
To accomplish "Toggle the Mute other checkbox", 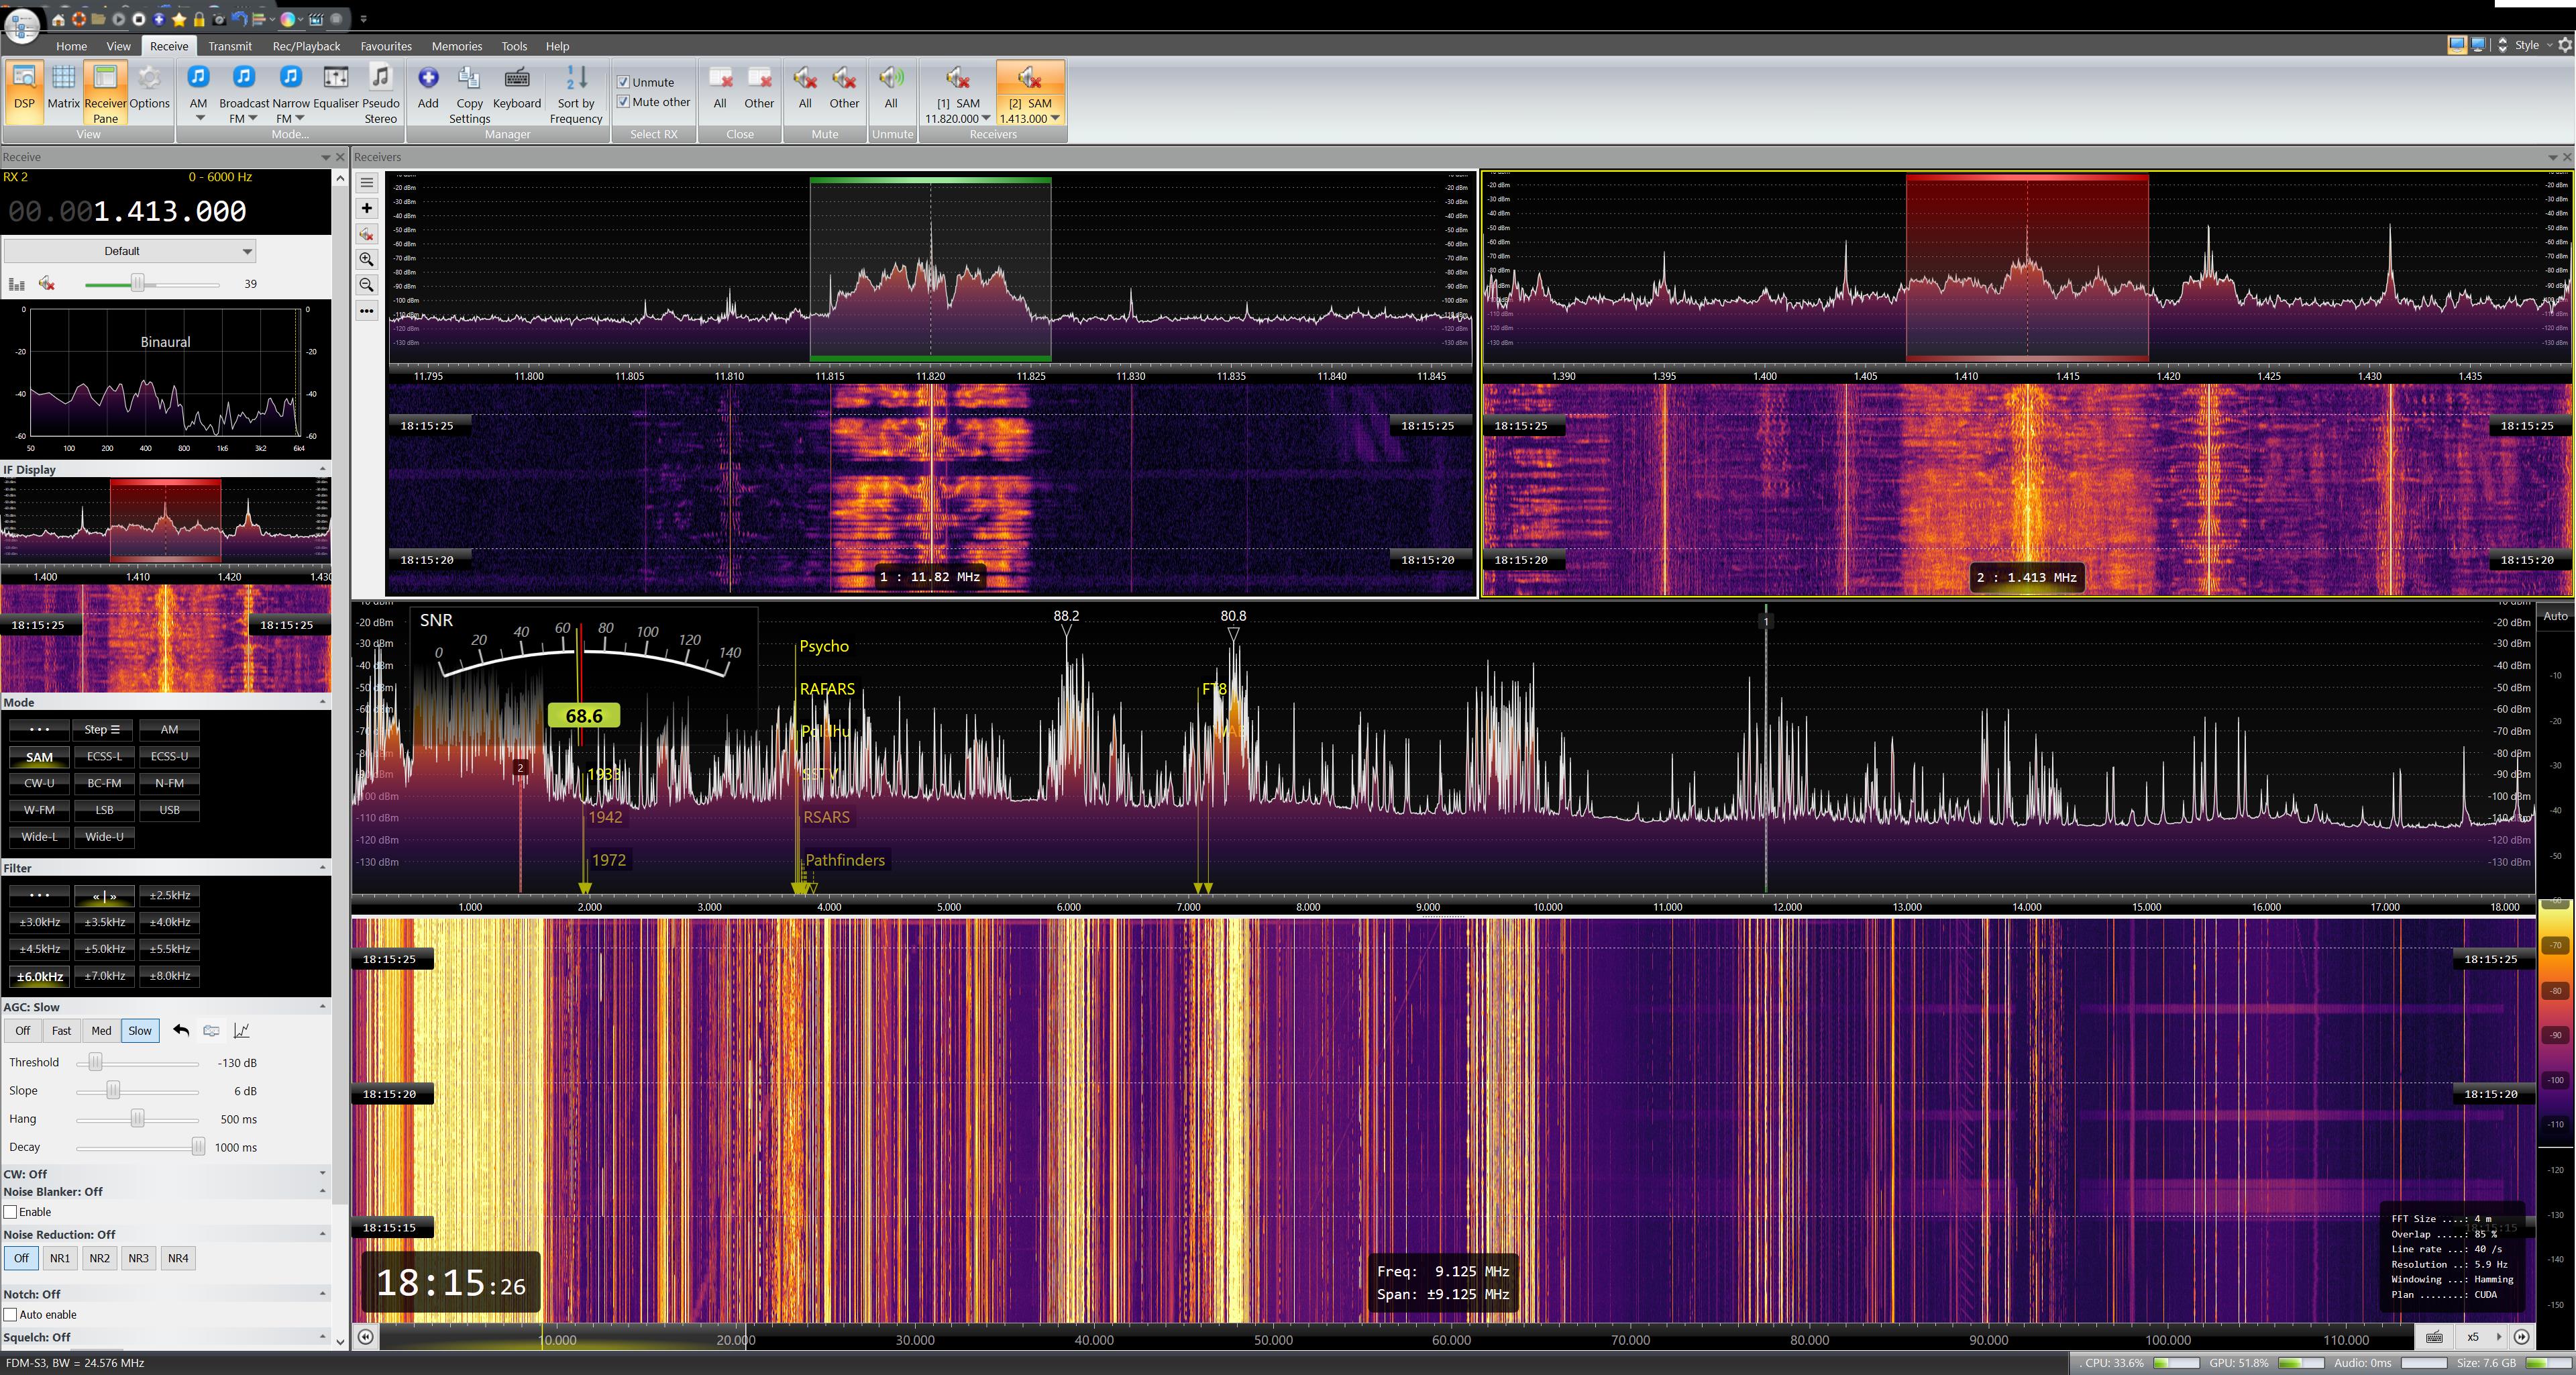I will click(x=623, y=102).
